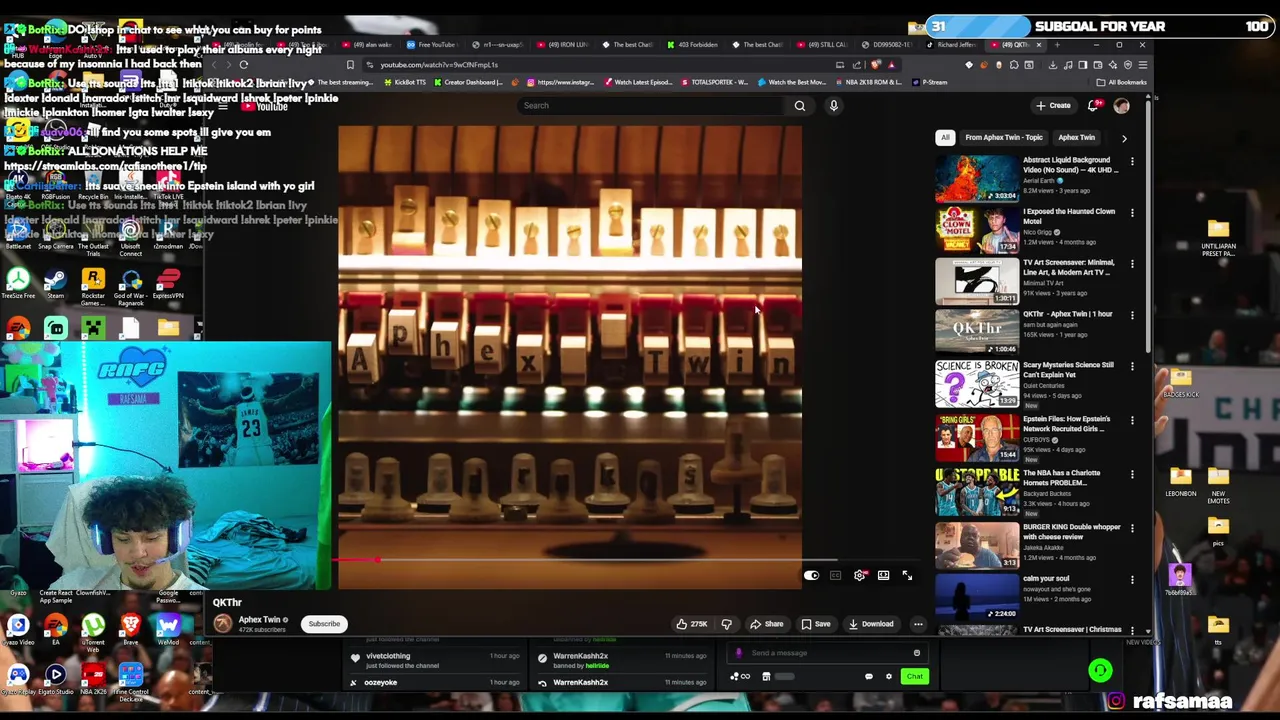
Task: Open options menu for Scary Mysteries Science video
Action: pyautogui.click(x=1132, y=366)
